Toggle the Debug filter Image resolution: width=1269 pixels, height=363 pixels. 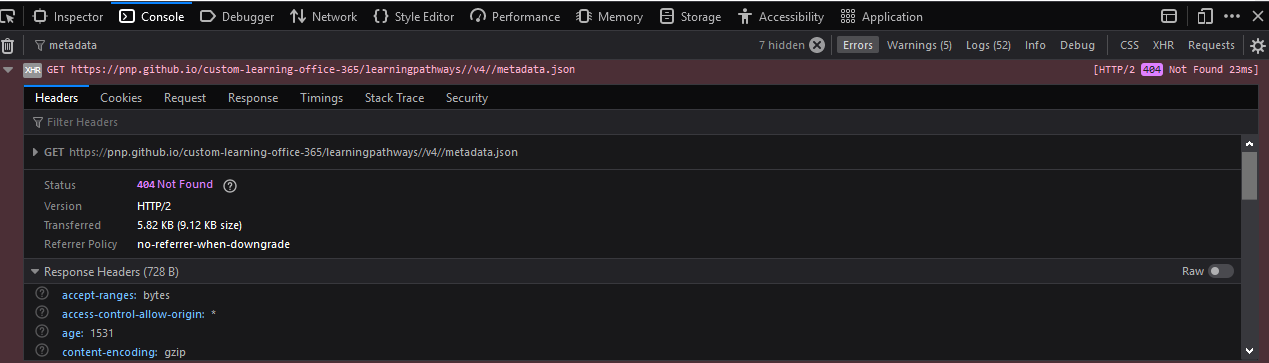pos(1077,45)
